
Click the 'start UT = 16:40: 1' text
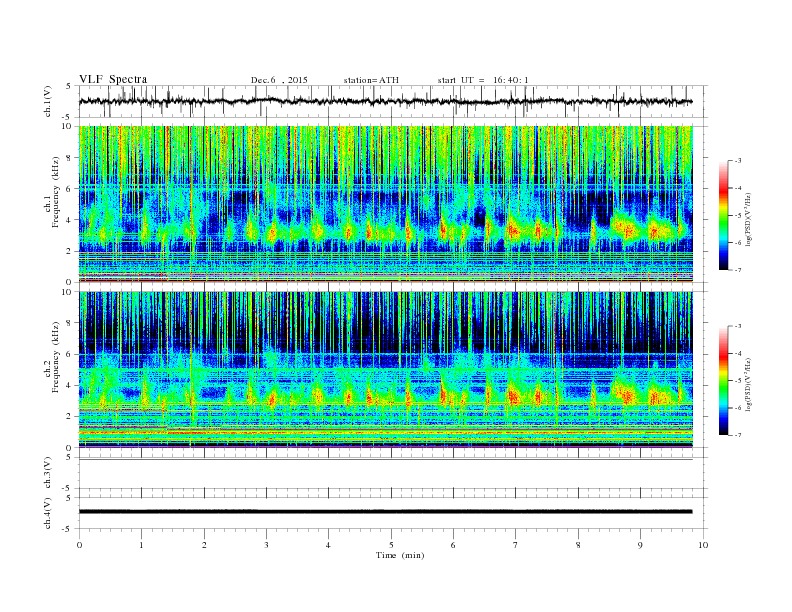(483, 80)
